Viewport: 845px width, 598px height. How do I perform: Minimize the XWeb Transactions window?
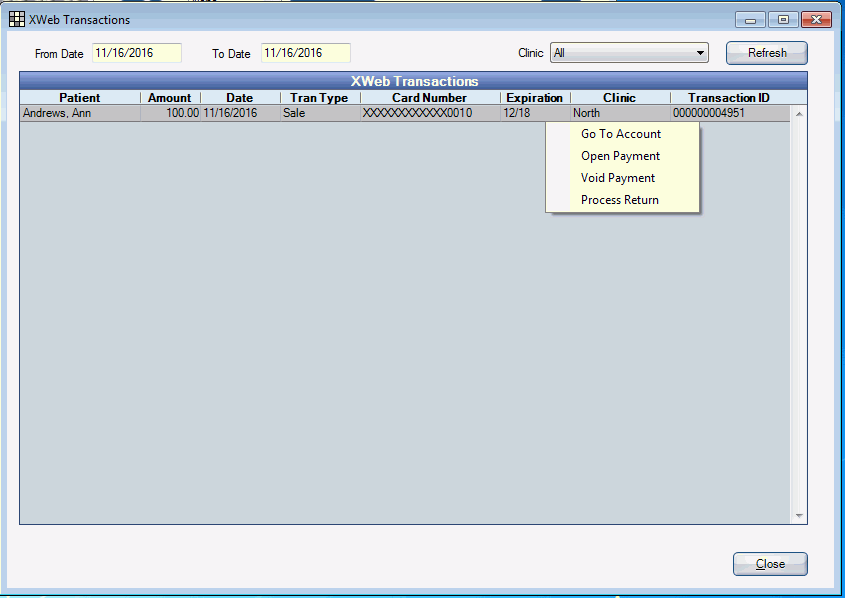pos(750,20)
